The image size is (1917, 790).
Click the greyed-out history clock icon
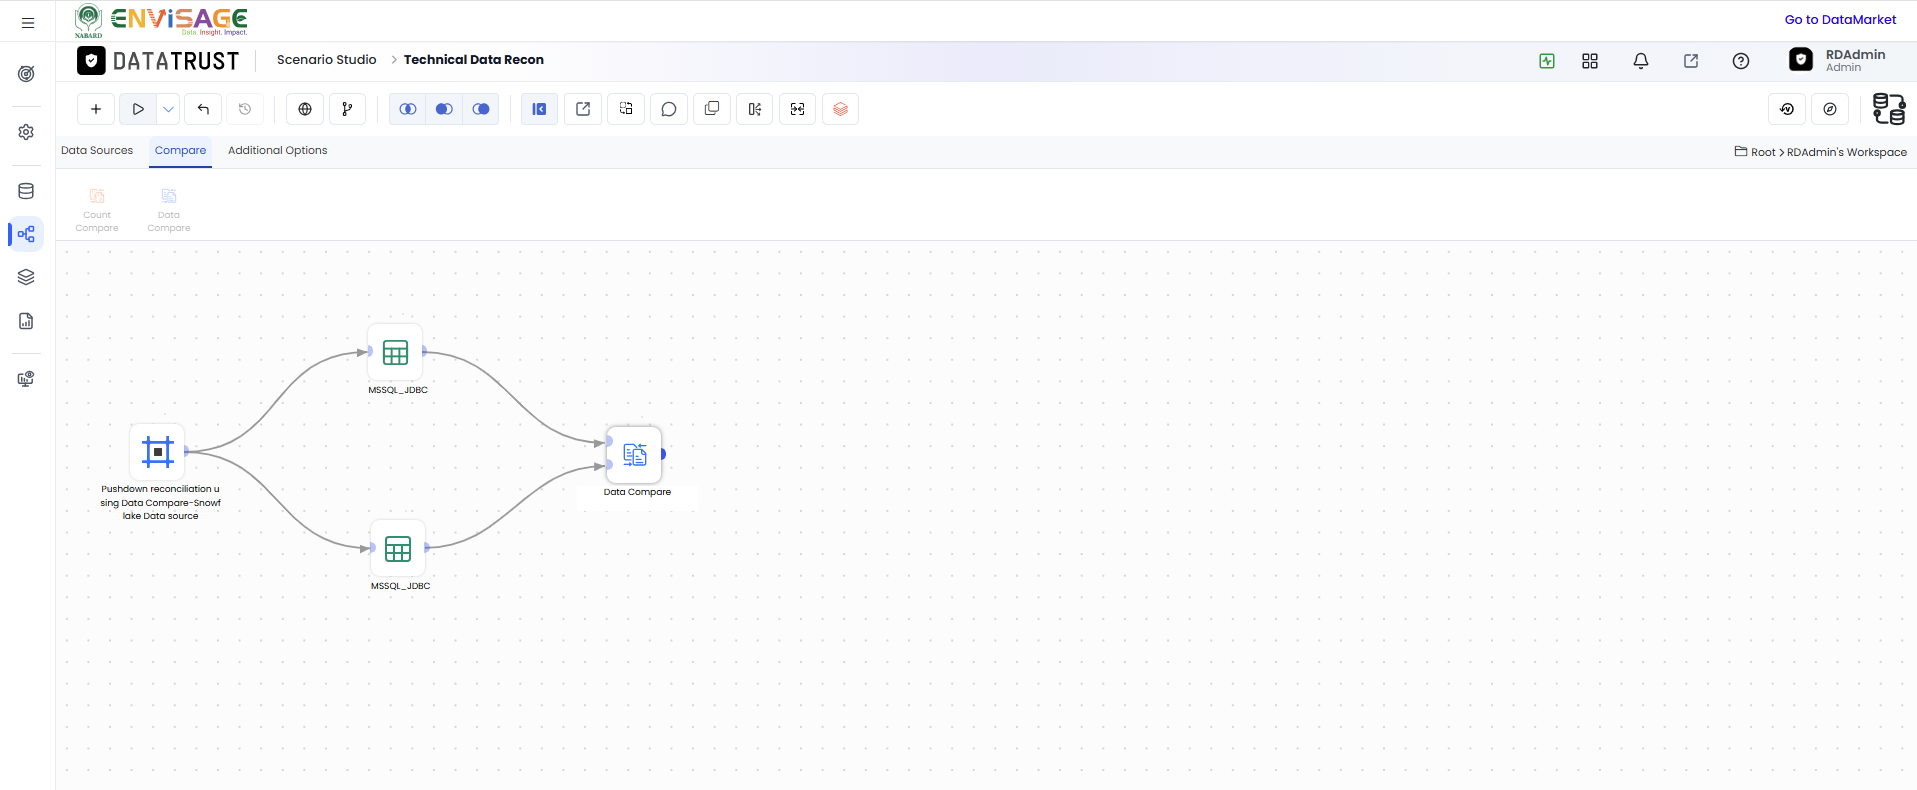pos(245,109)
